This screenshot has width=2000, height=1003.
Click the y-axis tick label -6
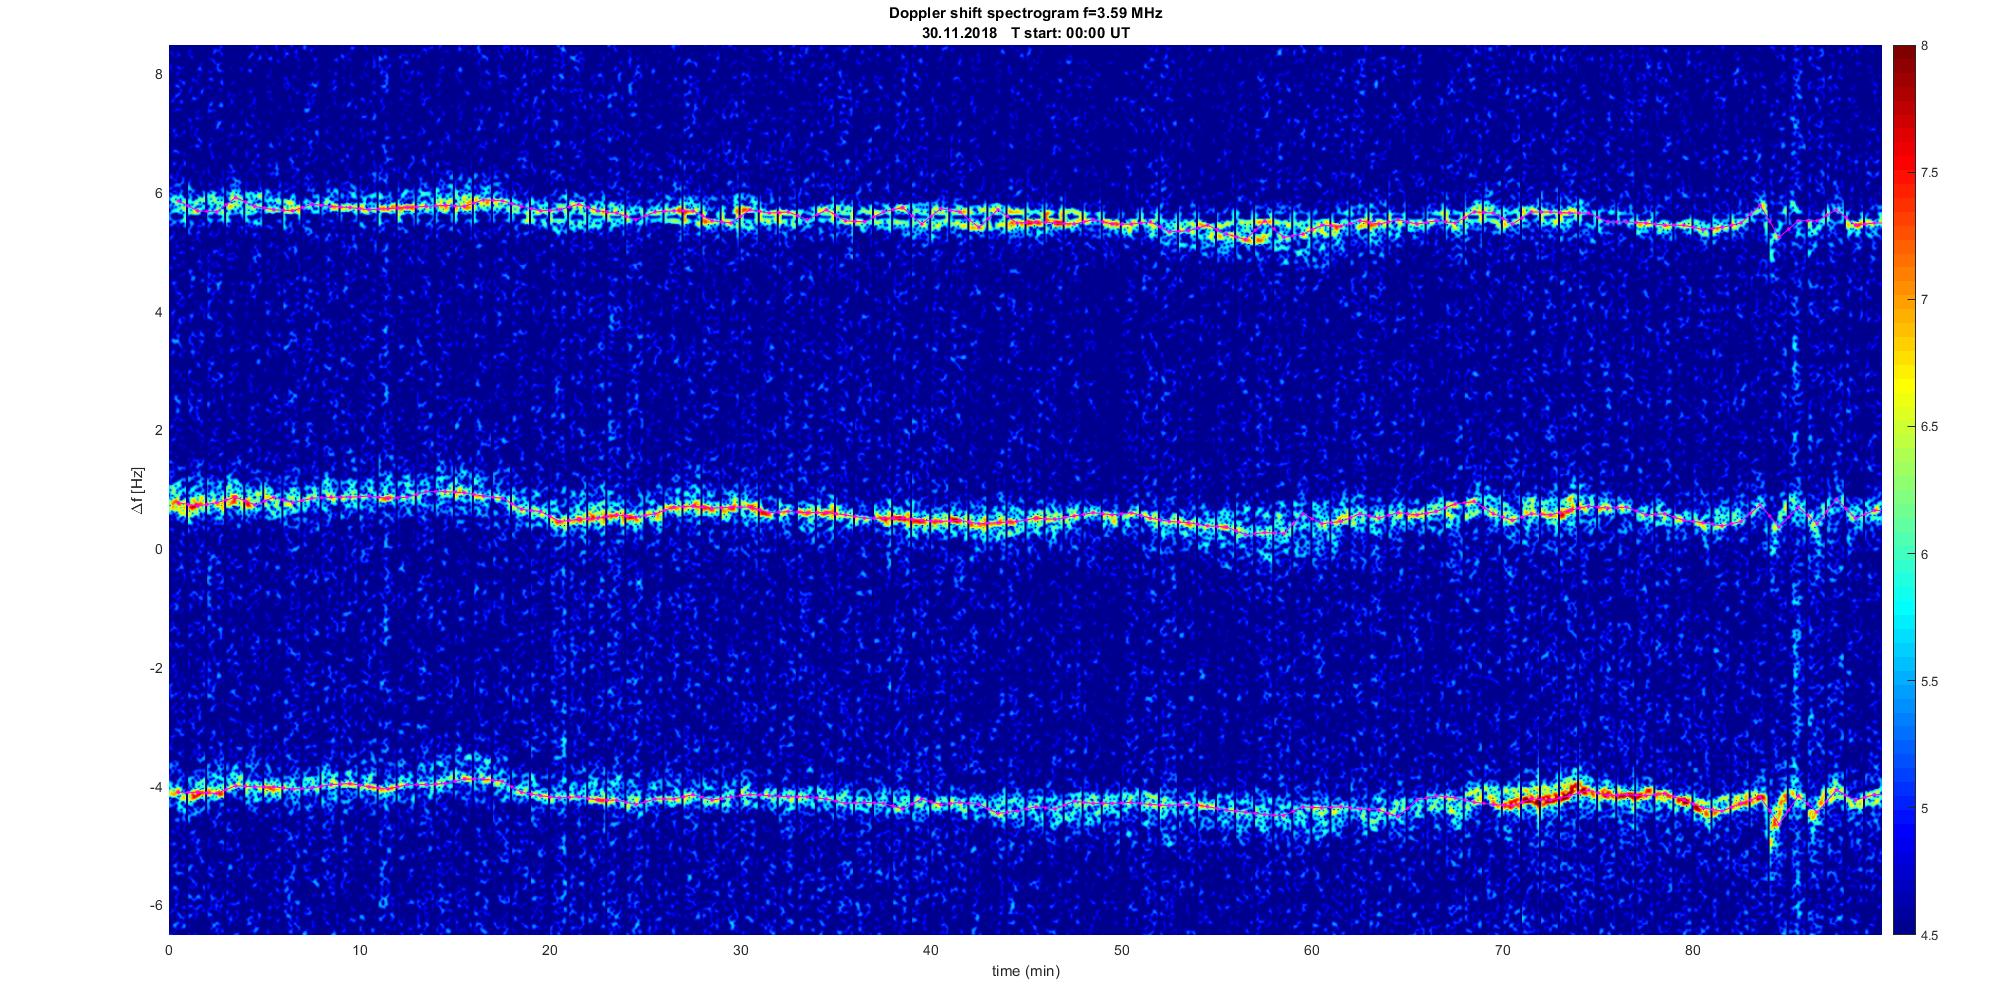[x=156, y=905]
